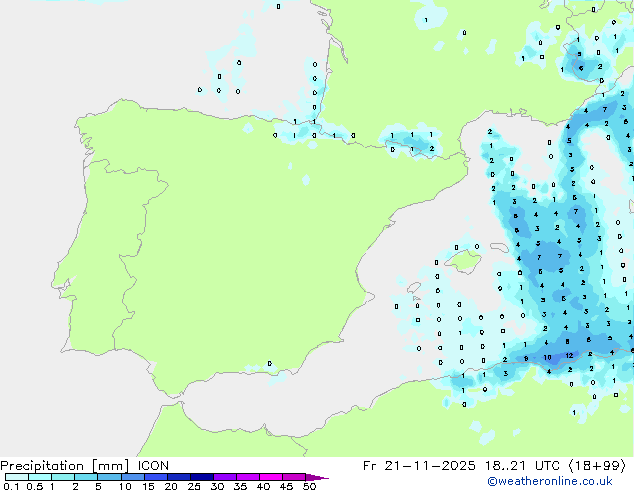This screenshot has width=634, height=490.
Task: Pick the 1–2 mm legend color swatch
Action: tap(63, 477)
